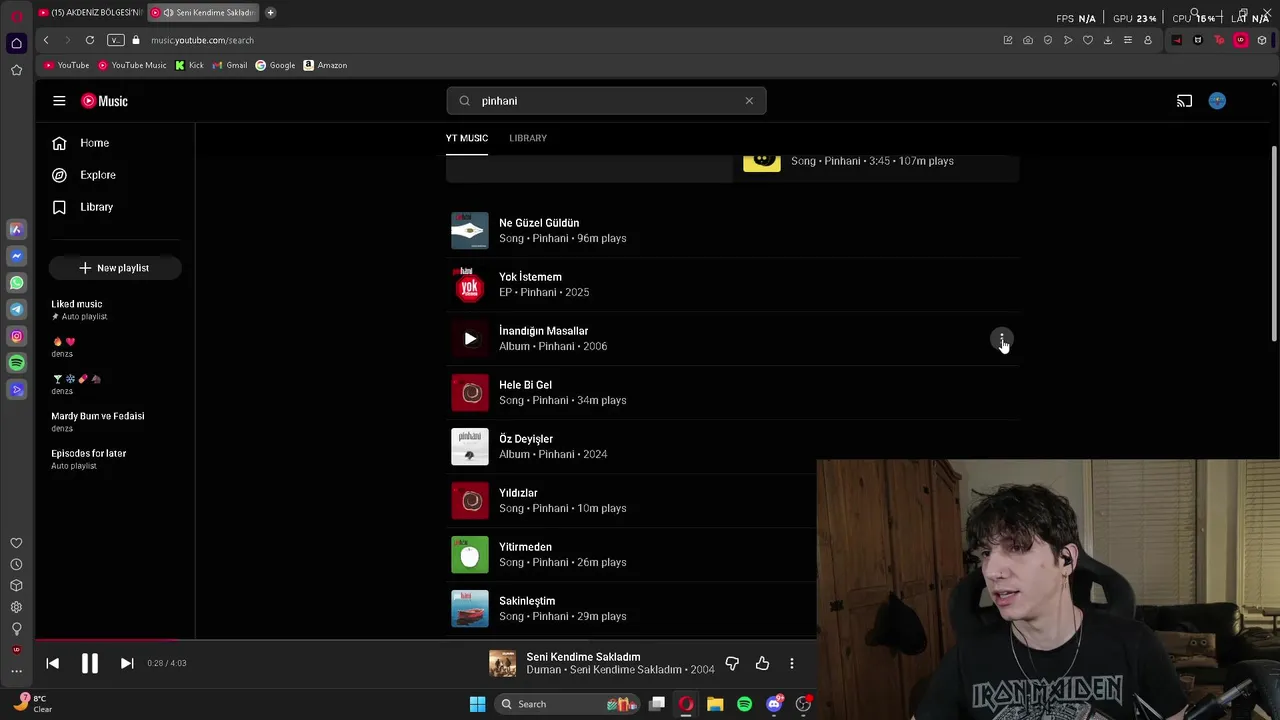Open WhatsApp in the browser sidebar
Image resolution: width=1280 pixels, height=720 pixels.
(x=16, y=283)
